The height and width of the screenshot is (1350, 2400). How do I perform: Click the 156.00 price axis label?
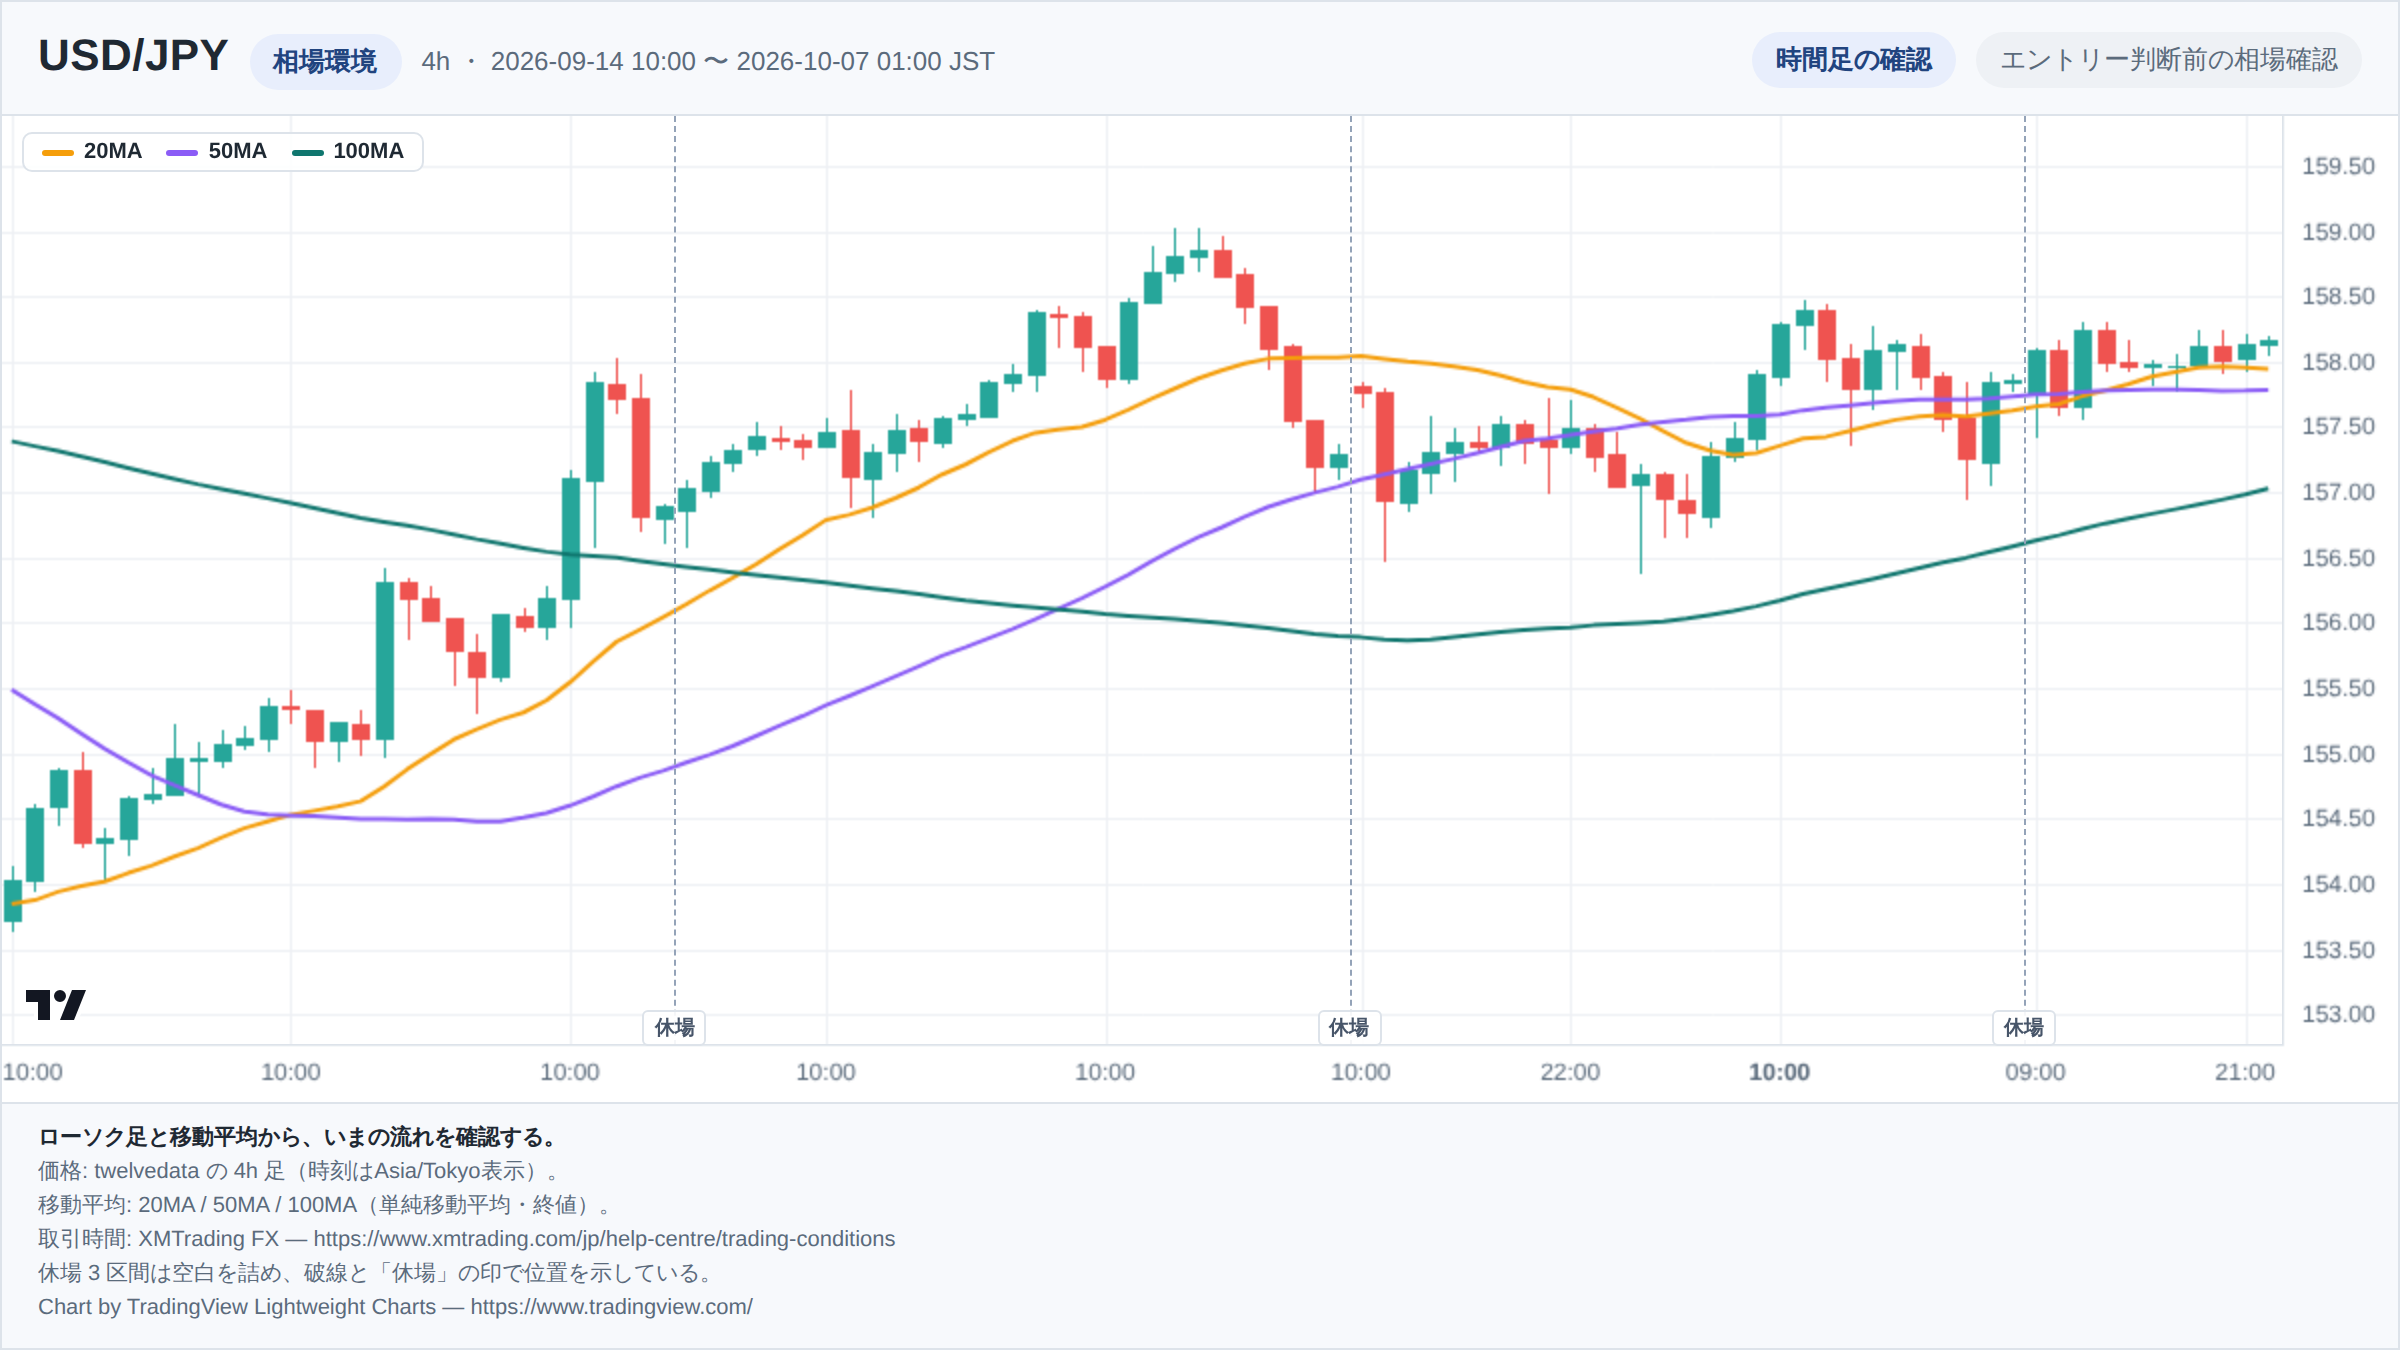pyautogui.click(x=2338, y=623)
